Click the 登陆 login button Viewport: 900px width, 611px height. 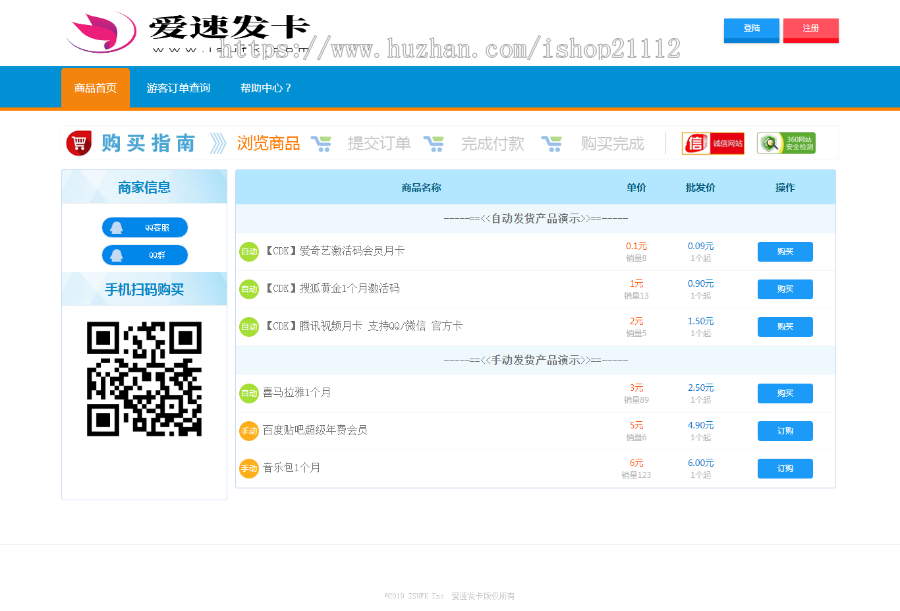pyautogui.click(x=751, y=30)
